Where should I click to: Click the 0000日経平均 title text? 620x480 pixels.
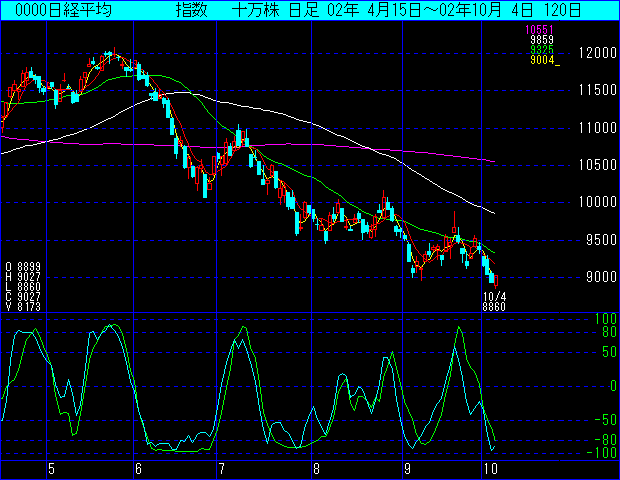tap(63, 10)
